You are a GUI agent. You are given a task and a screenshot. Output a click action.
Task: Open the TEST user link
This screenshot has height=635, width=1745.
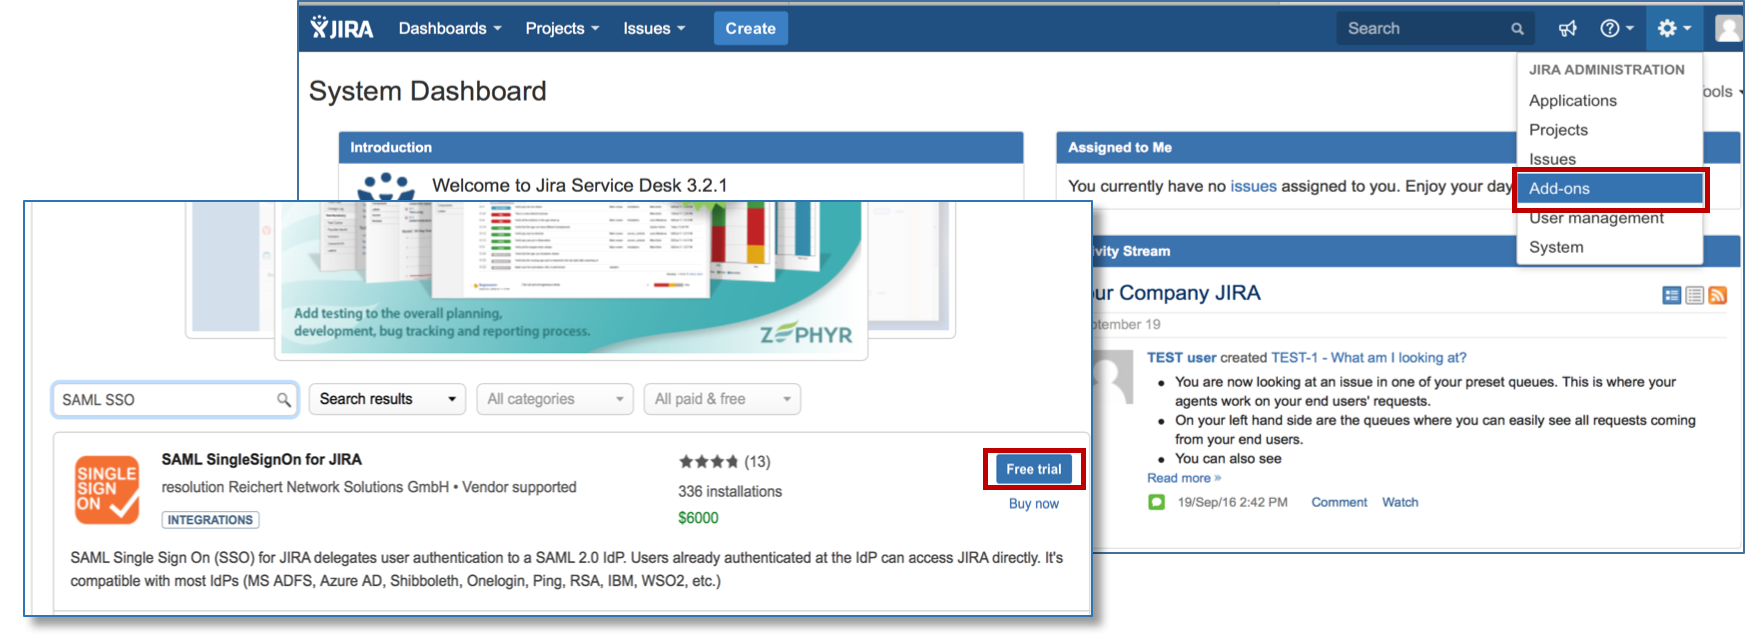[1181, 358]
